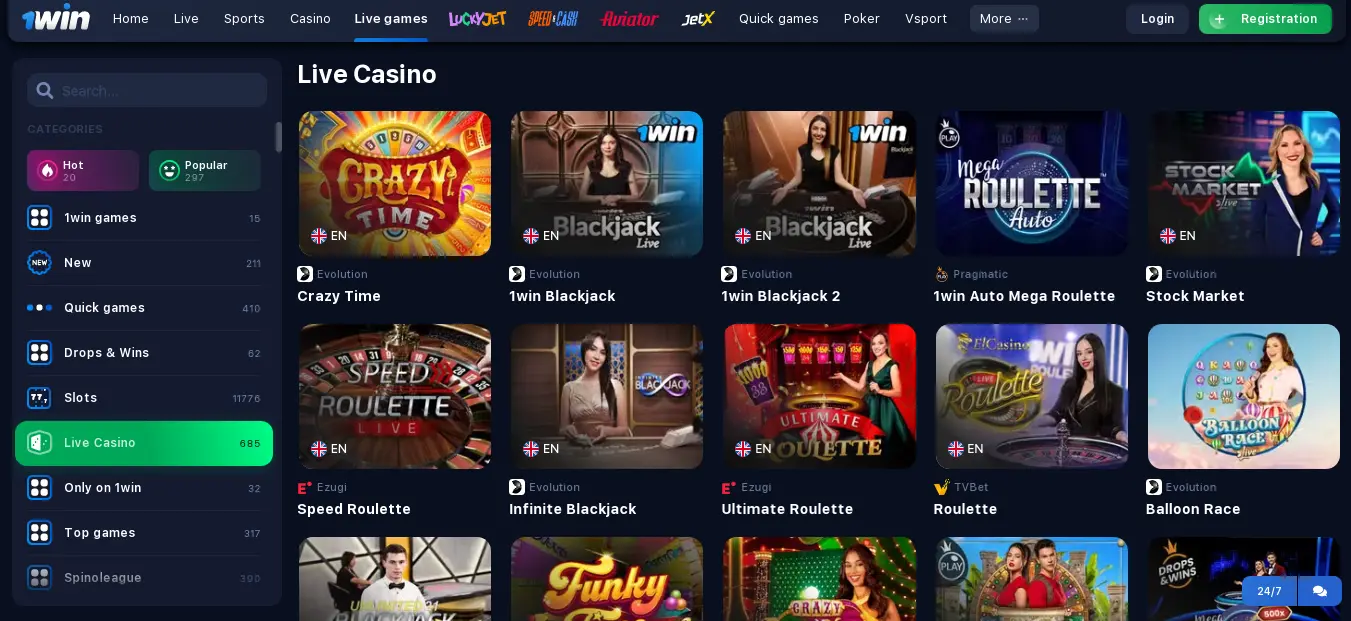
Task: Click the sidebar search field
Action: (147, 90)
